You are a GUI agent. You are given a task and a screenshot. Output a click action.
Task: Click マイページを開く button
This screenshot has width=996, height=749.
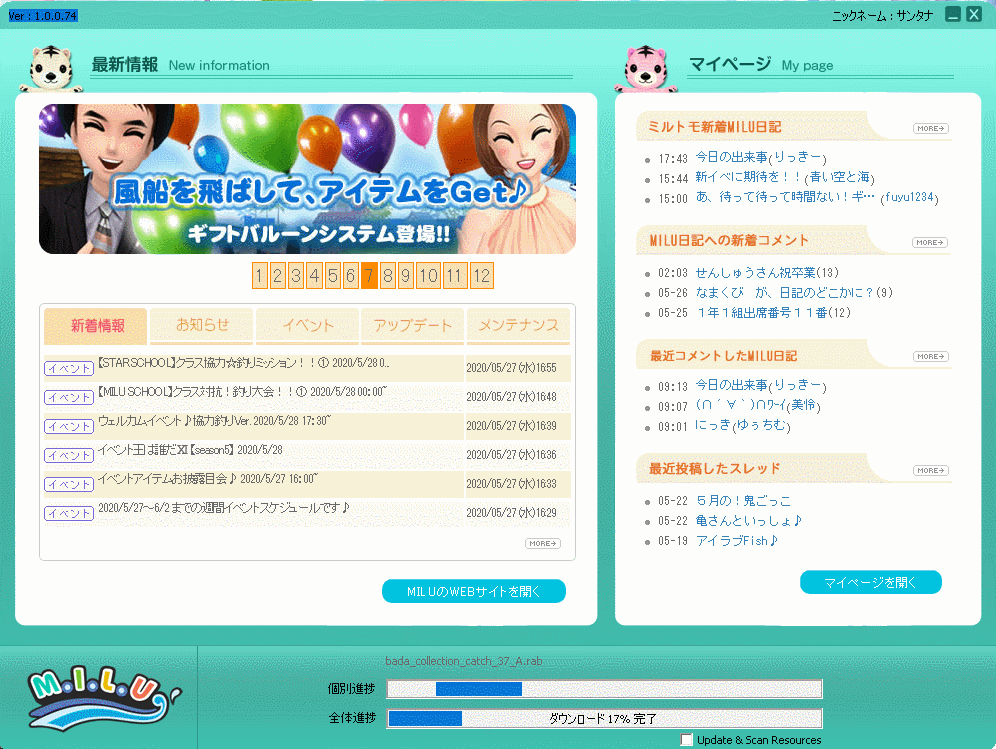[870, 582]
